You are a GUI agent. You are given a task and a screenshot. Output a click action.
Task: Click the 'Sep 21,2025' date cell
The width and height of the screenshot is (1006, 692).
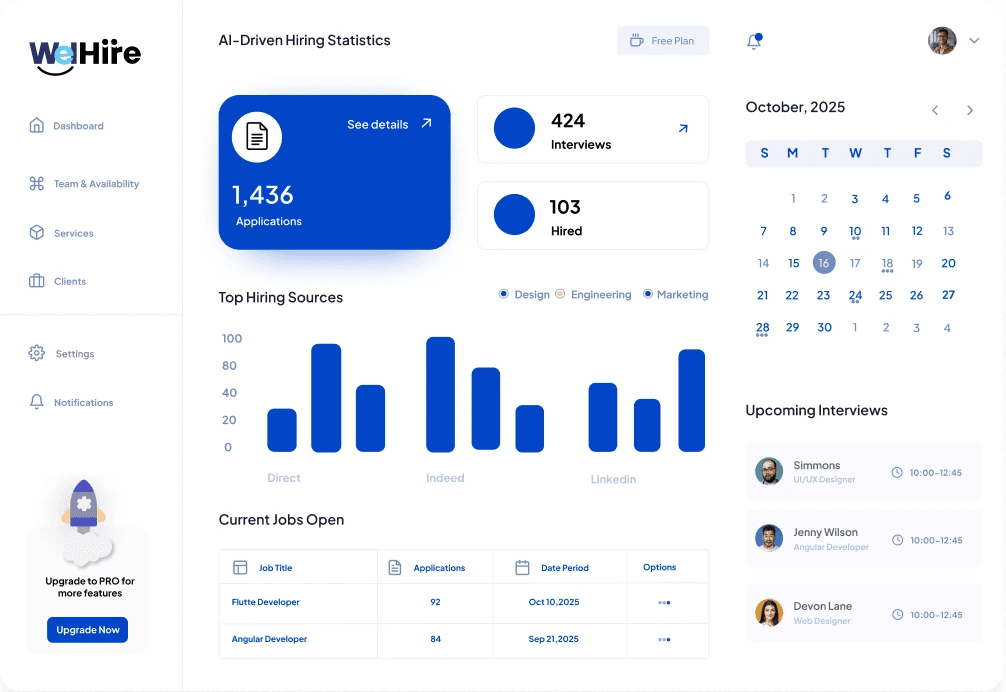coord(554,639)
